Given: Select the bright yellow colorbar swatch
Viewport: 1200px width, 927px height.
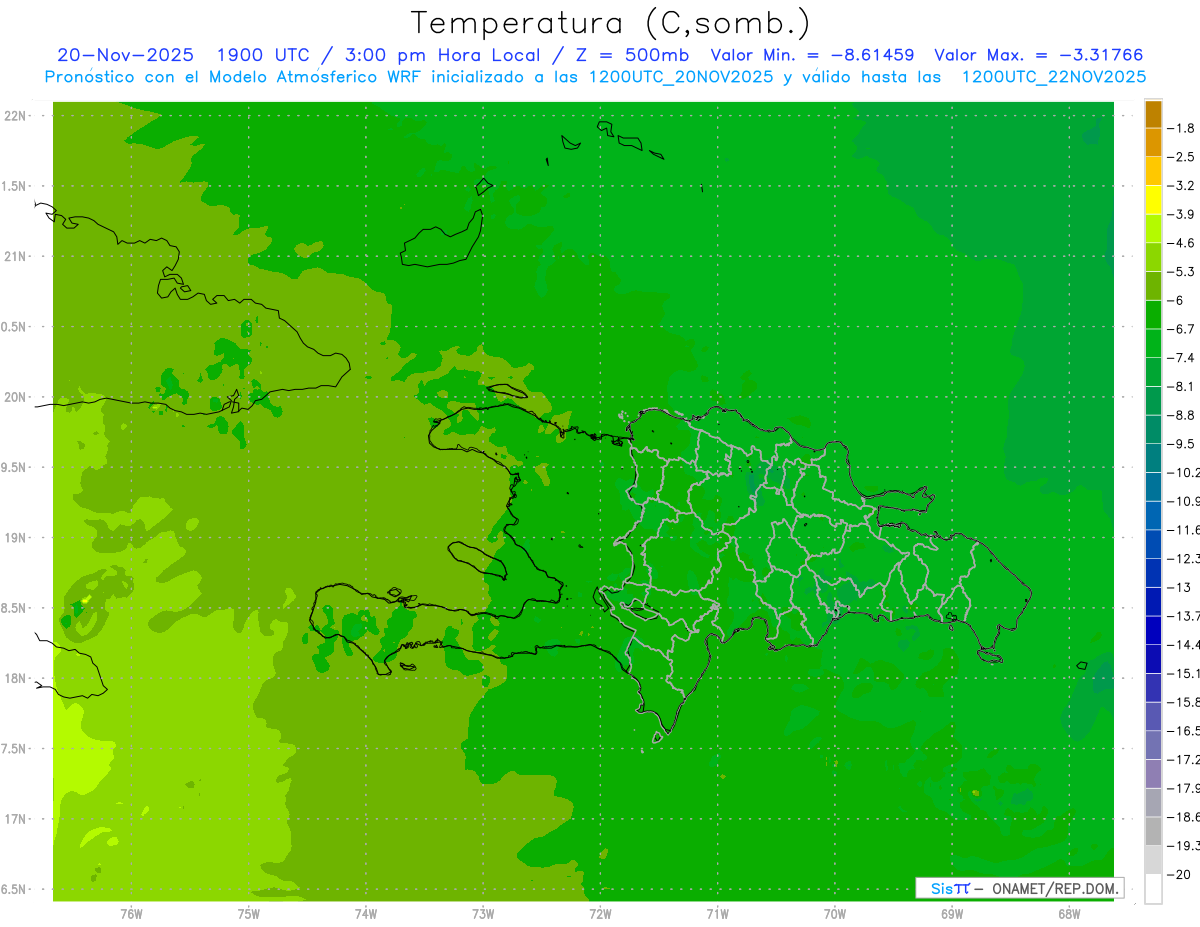Looking at the screenshot, I should coord(1153,200).
